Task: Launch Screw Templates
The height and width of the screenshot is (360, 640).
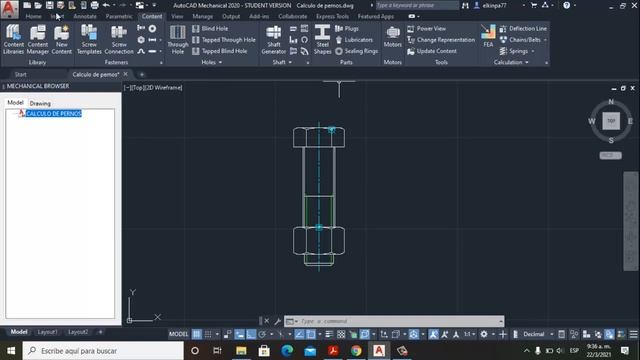Action: click(89, 39)
